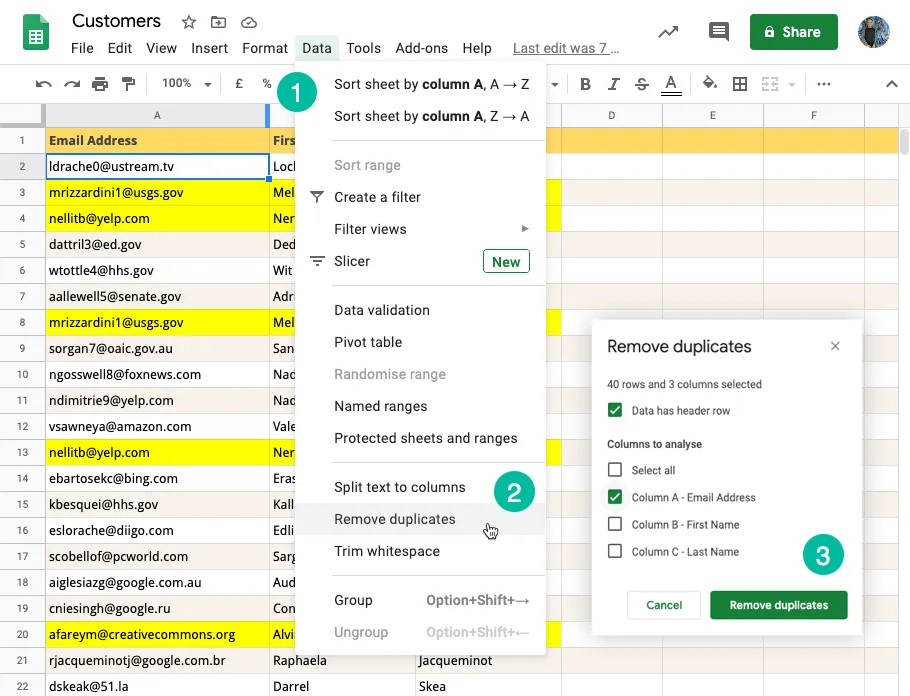Open the Tools menu
910x696 pixels.
click(363, 48)
